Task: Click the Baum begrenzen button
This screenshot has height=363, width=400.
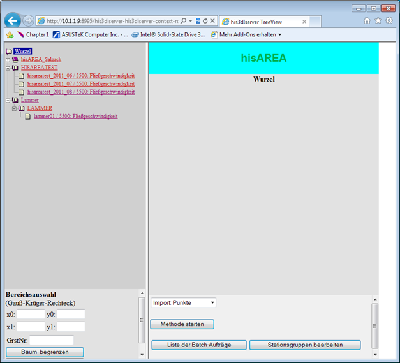Action: pyautogui.click(x=45, y=352)
